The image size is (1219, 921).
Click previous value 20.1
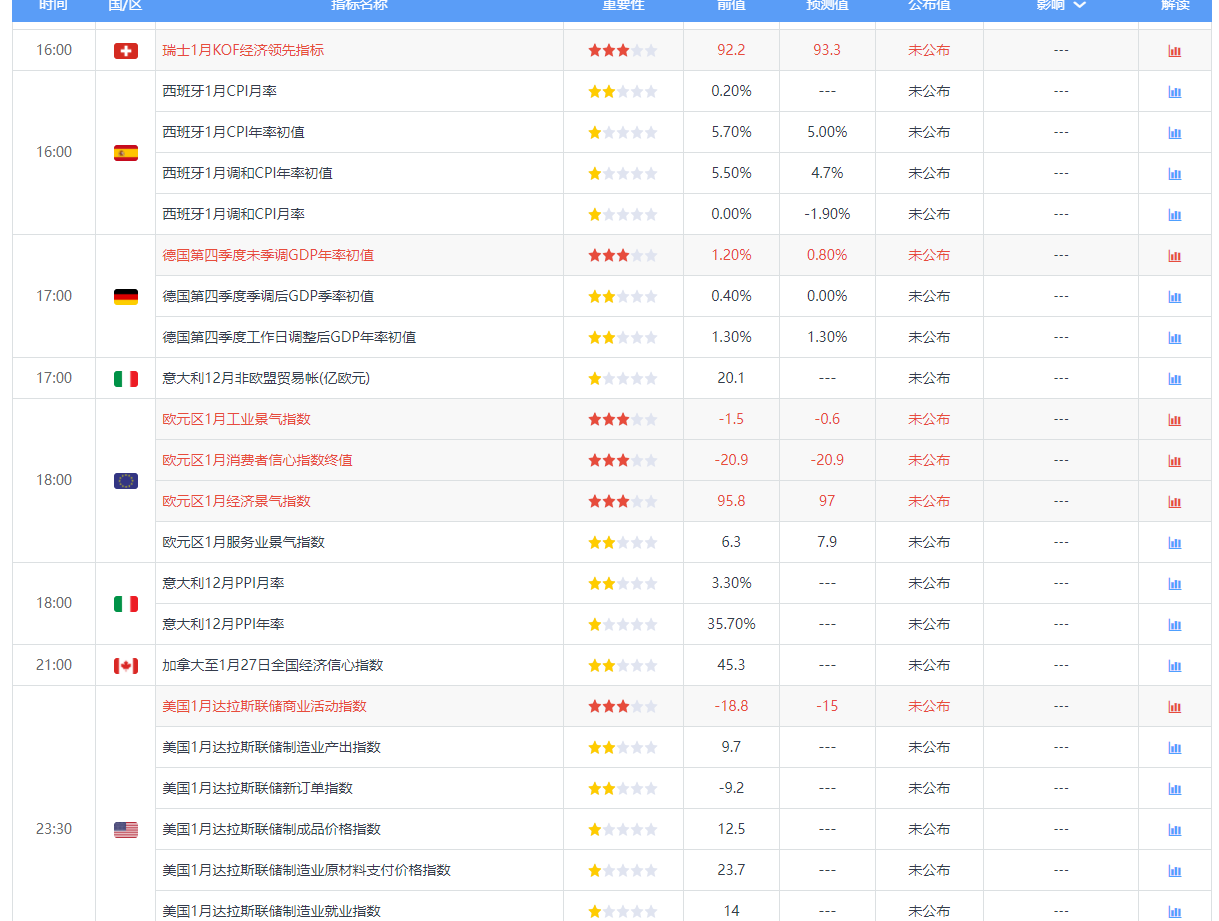coord(731,378)
